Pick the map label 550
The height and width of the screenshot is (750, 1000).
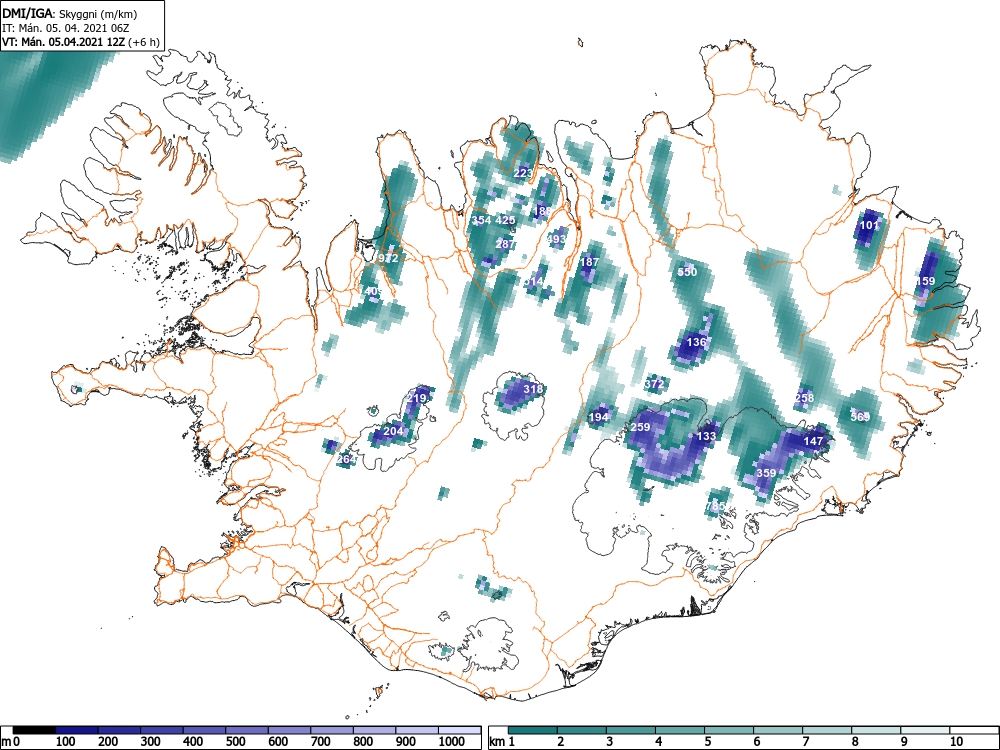point(687,272)
